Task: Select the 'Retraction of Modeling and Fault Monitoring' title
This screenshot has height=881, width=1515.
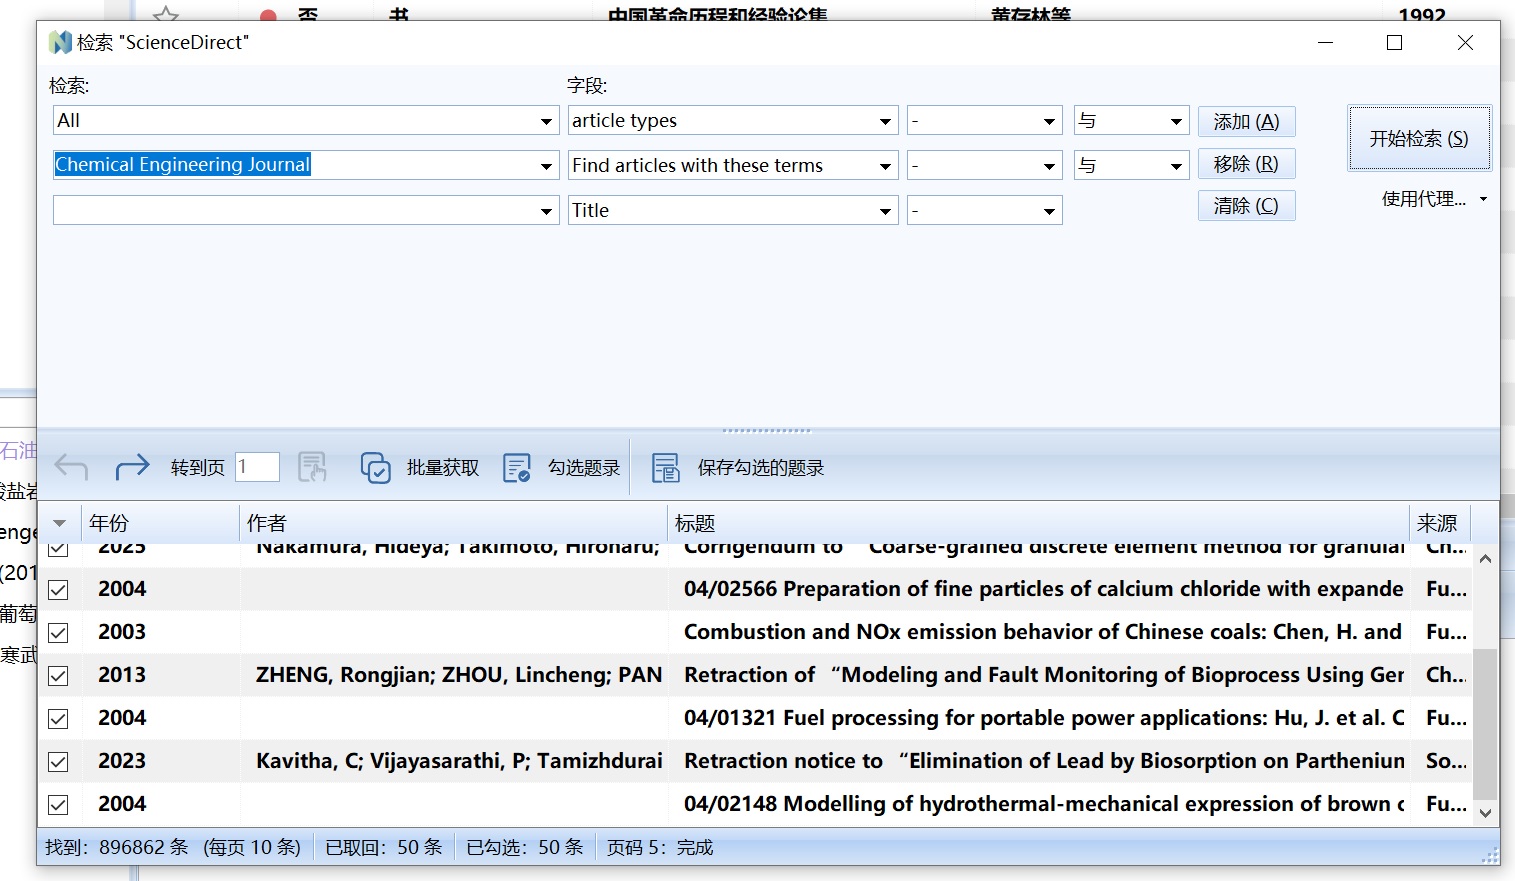Action: pyautogui.click(x=1044, y=675)
